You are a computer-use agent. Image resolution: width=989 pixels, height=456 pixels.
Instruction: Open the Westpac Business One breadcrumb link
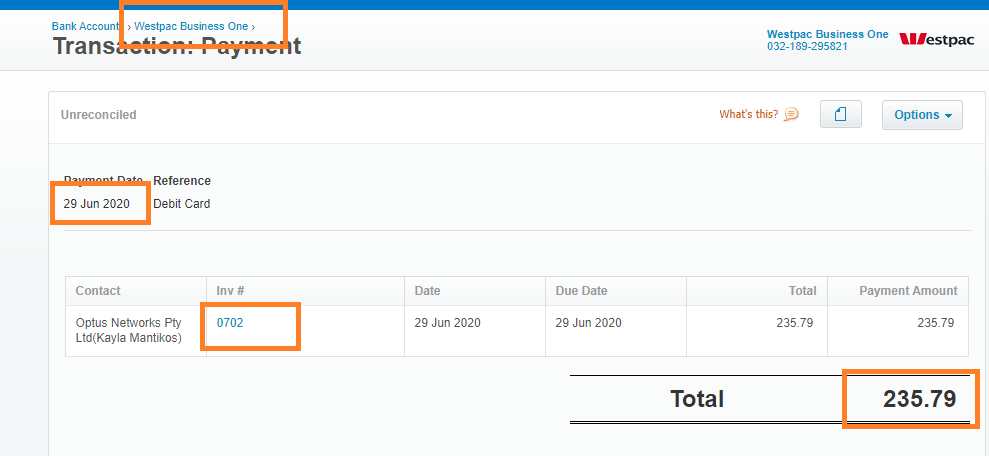tap(191, 26)
